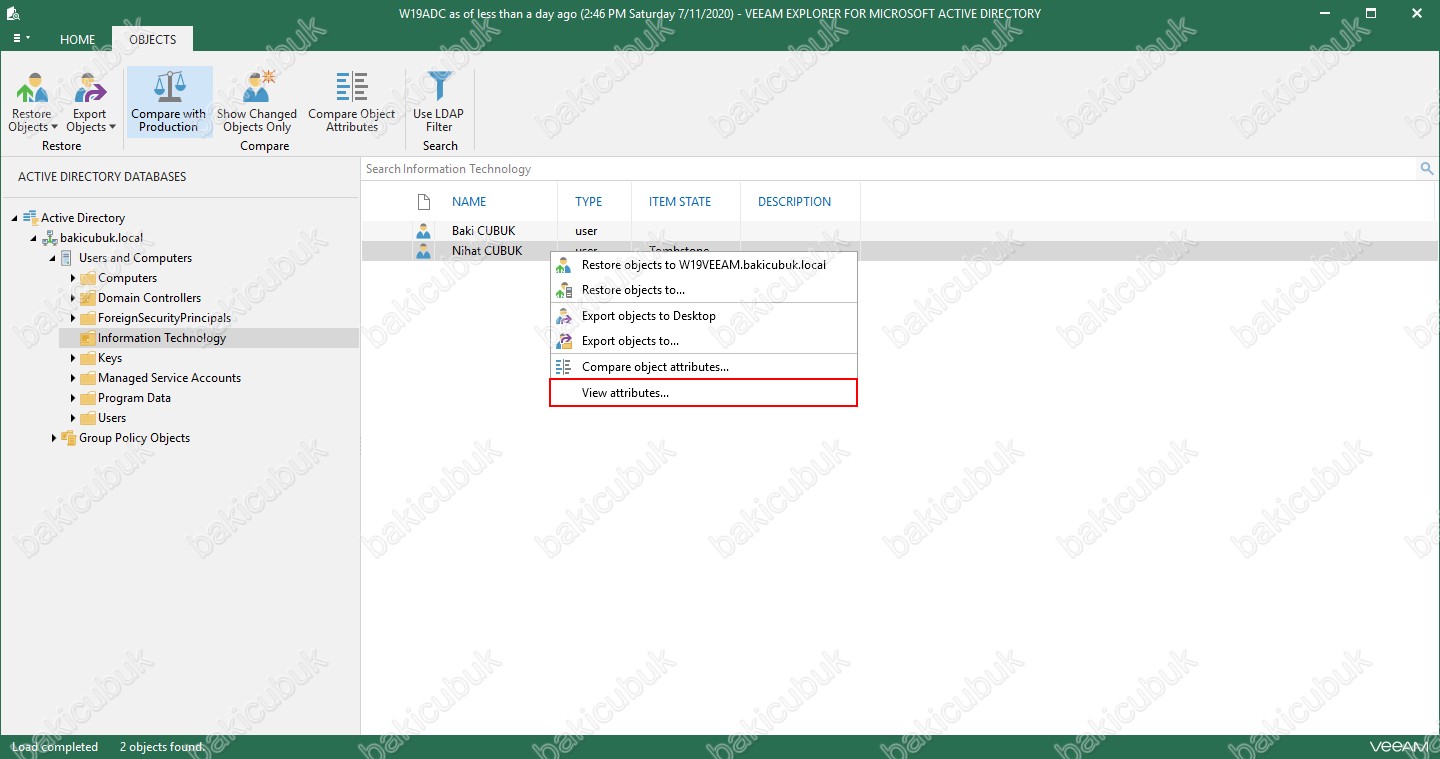Click the Users and Computers container icon
1440x759 pixels.
pos(68,258)
